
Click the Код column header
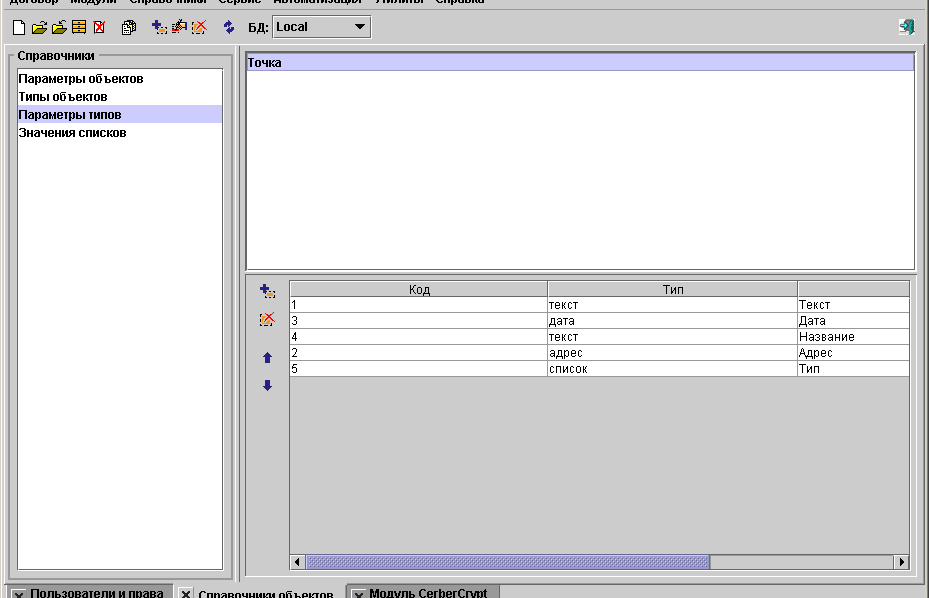tap(419, 289)
